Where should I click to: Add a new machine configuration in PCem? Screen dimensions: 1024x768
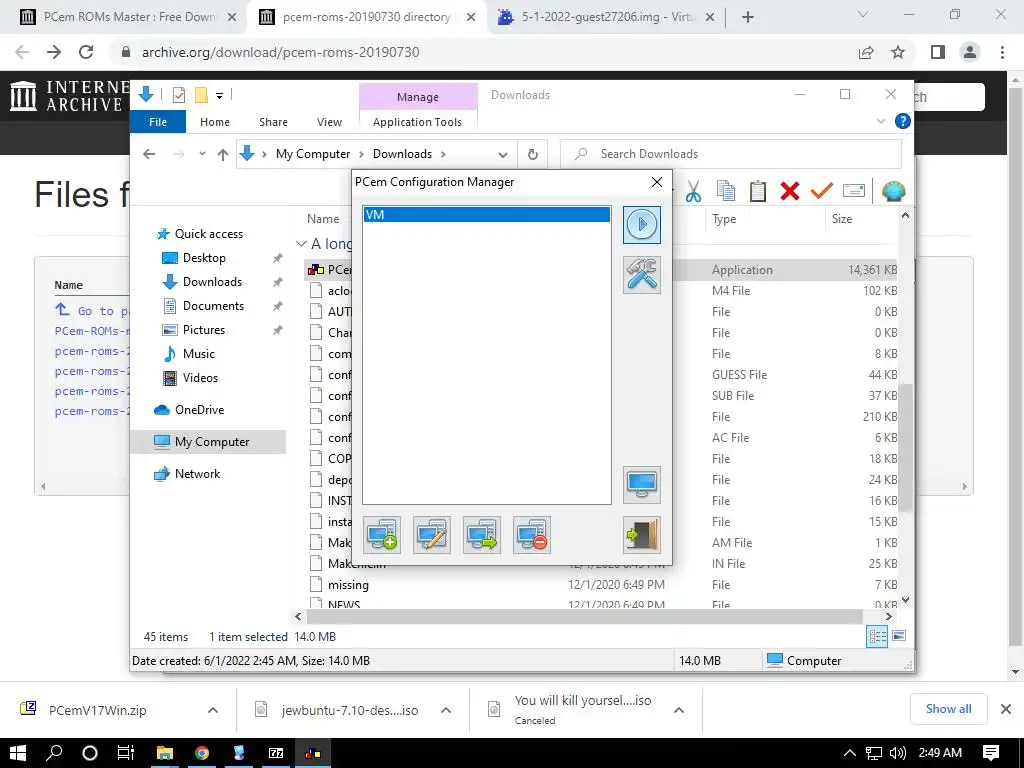point(382,535)
